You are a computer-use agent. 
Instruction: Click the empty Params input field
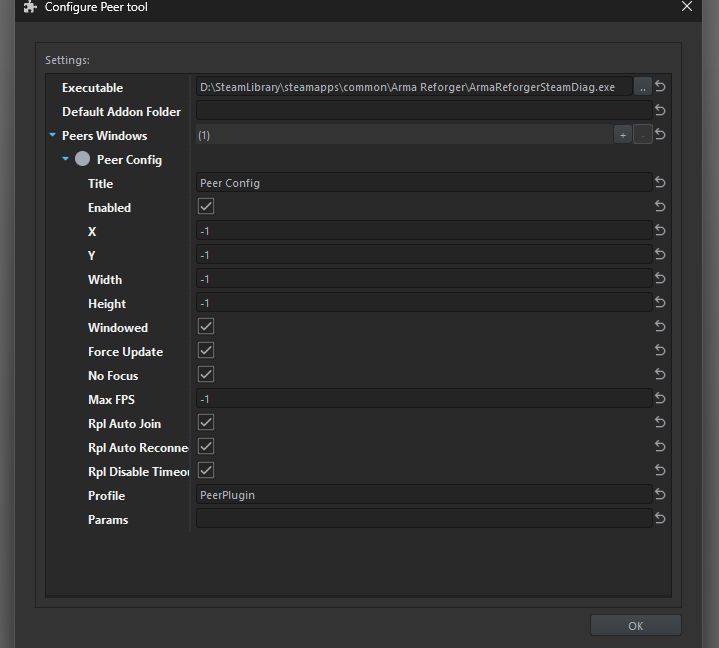click(424, 518)
